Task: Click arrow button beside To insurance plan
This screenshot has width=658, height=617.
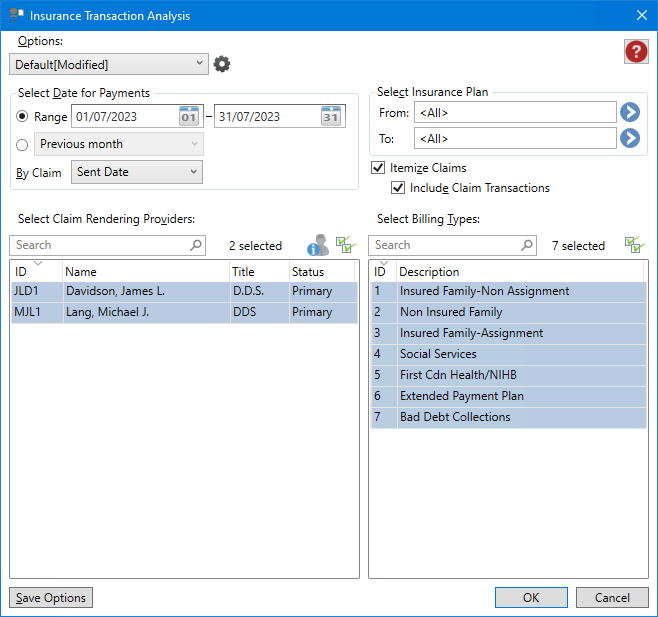Action: pyautogui.click(x=630, y=138)
